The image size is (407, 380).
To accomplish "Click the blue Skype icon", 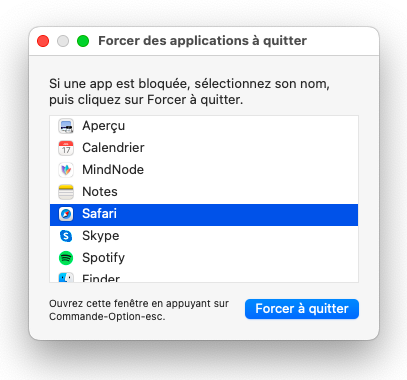I will click(66, 236).
